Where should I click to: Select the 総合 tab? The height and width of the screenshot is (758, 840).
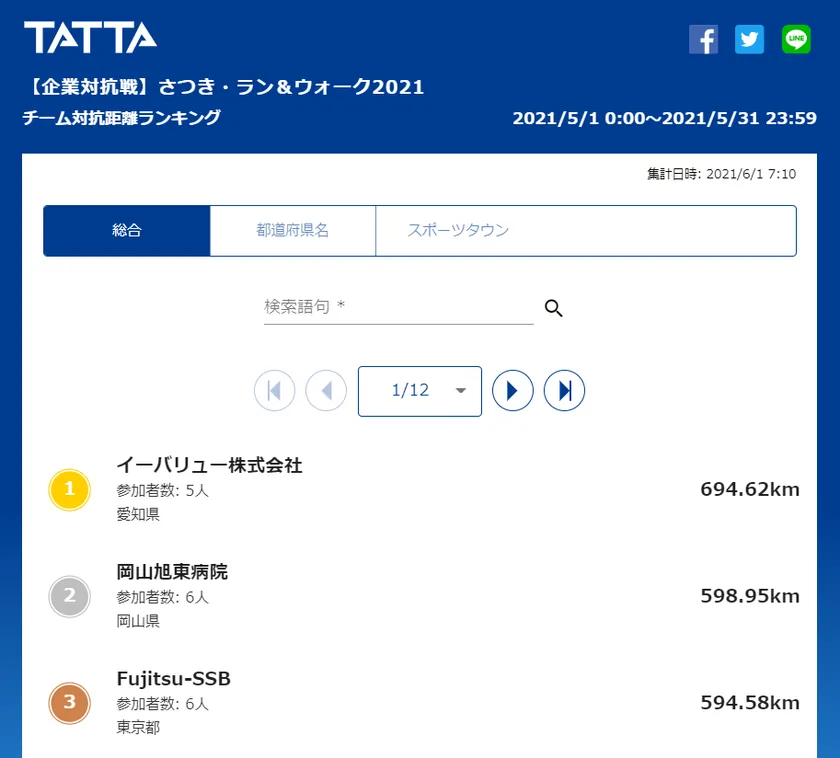127,231
